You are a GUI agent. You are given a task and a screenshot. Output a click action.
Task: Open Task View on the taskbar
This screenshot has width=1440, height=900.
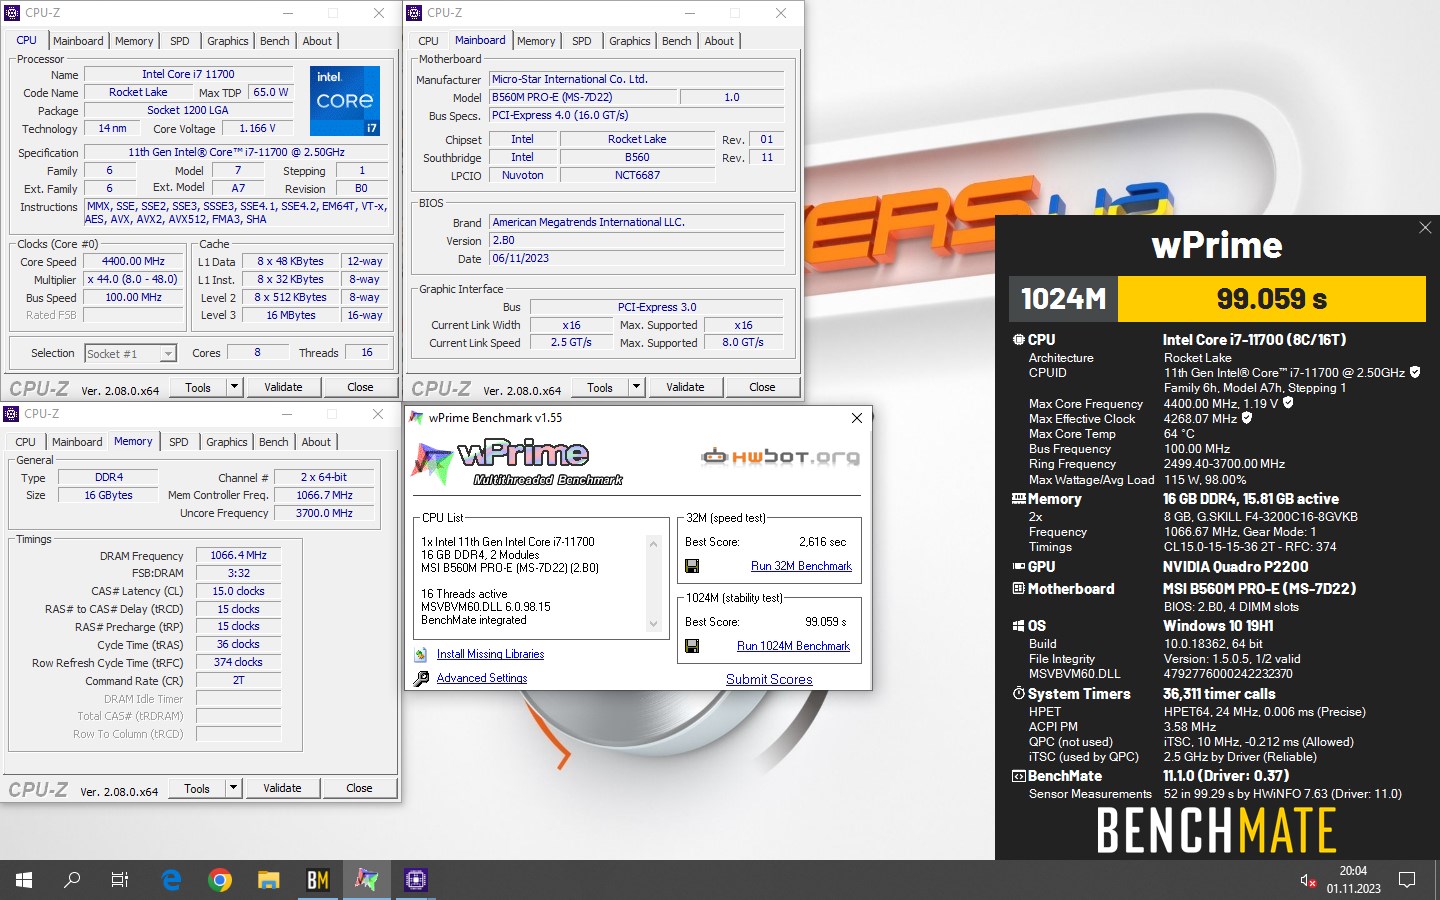(120, 880)
